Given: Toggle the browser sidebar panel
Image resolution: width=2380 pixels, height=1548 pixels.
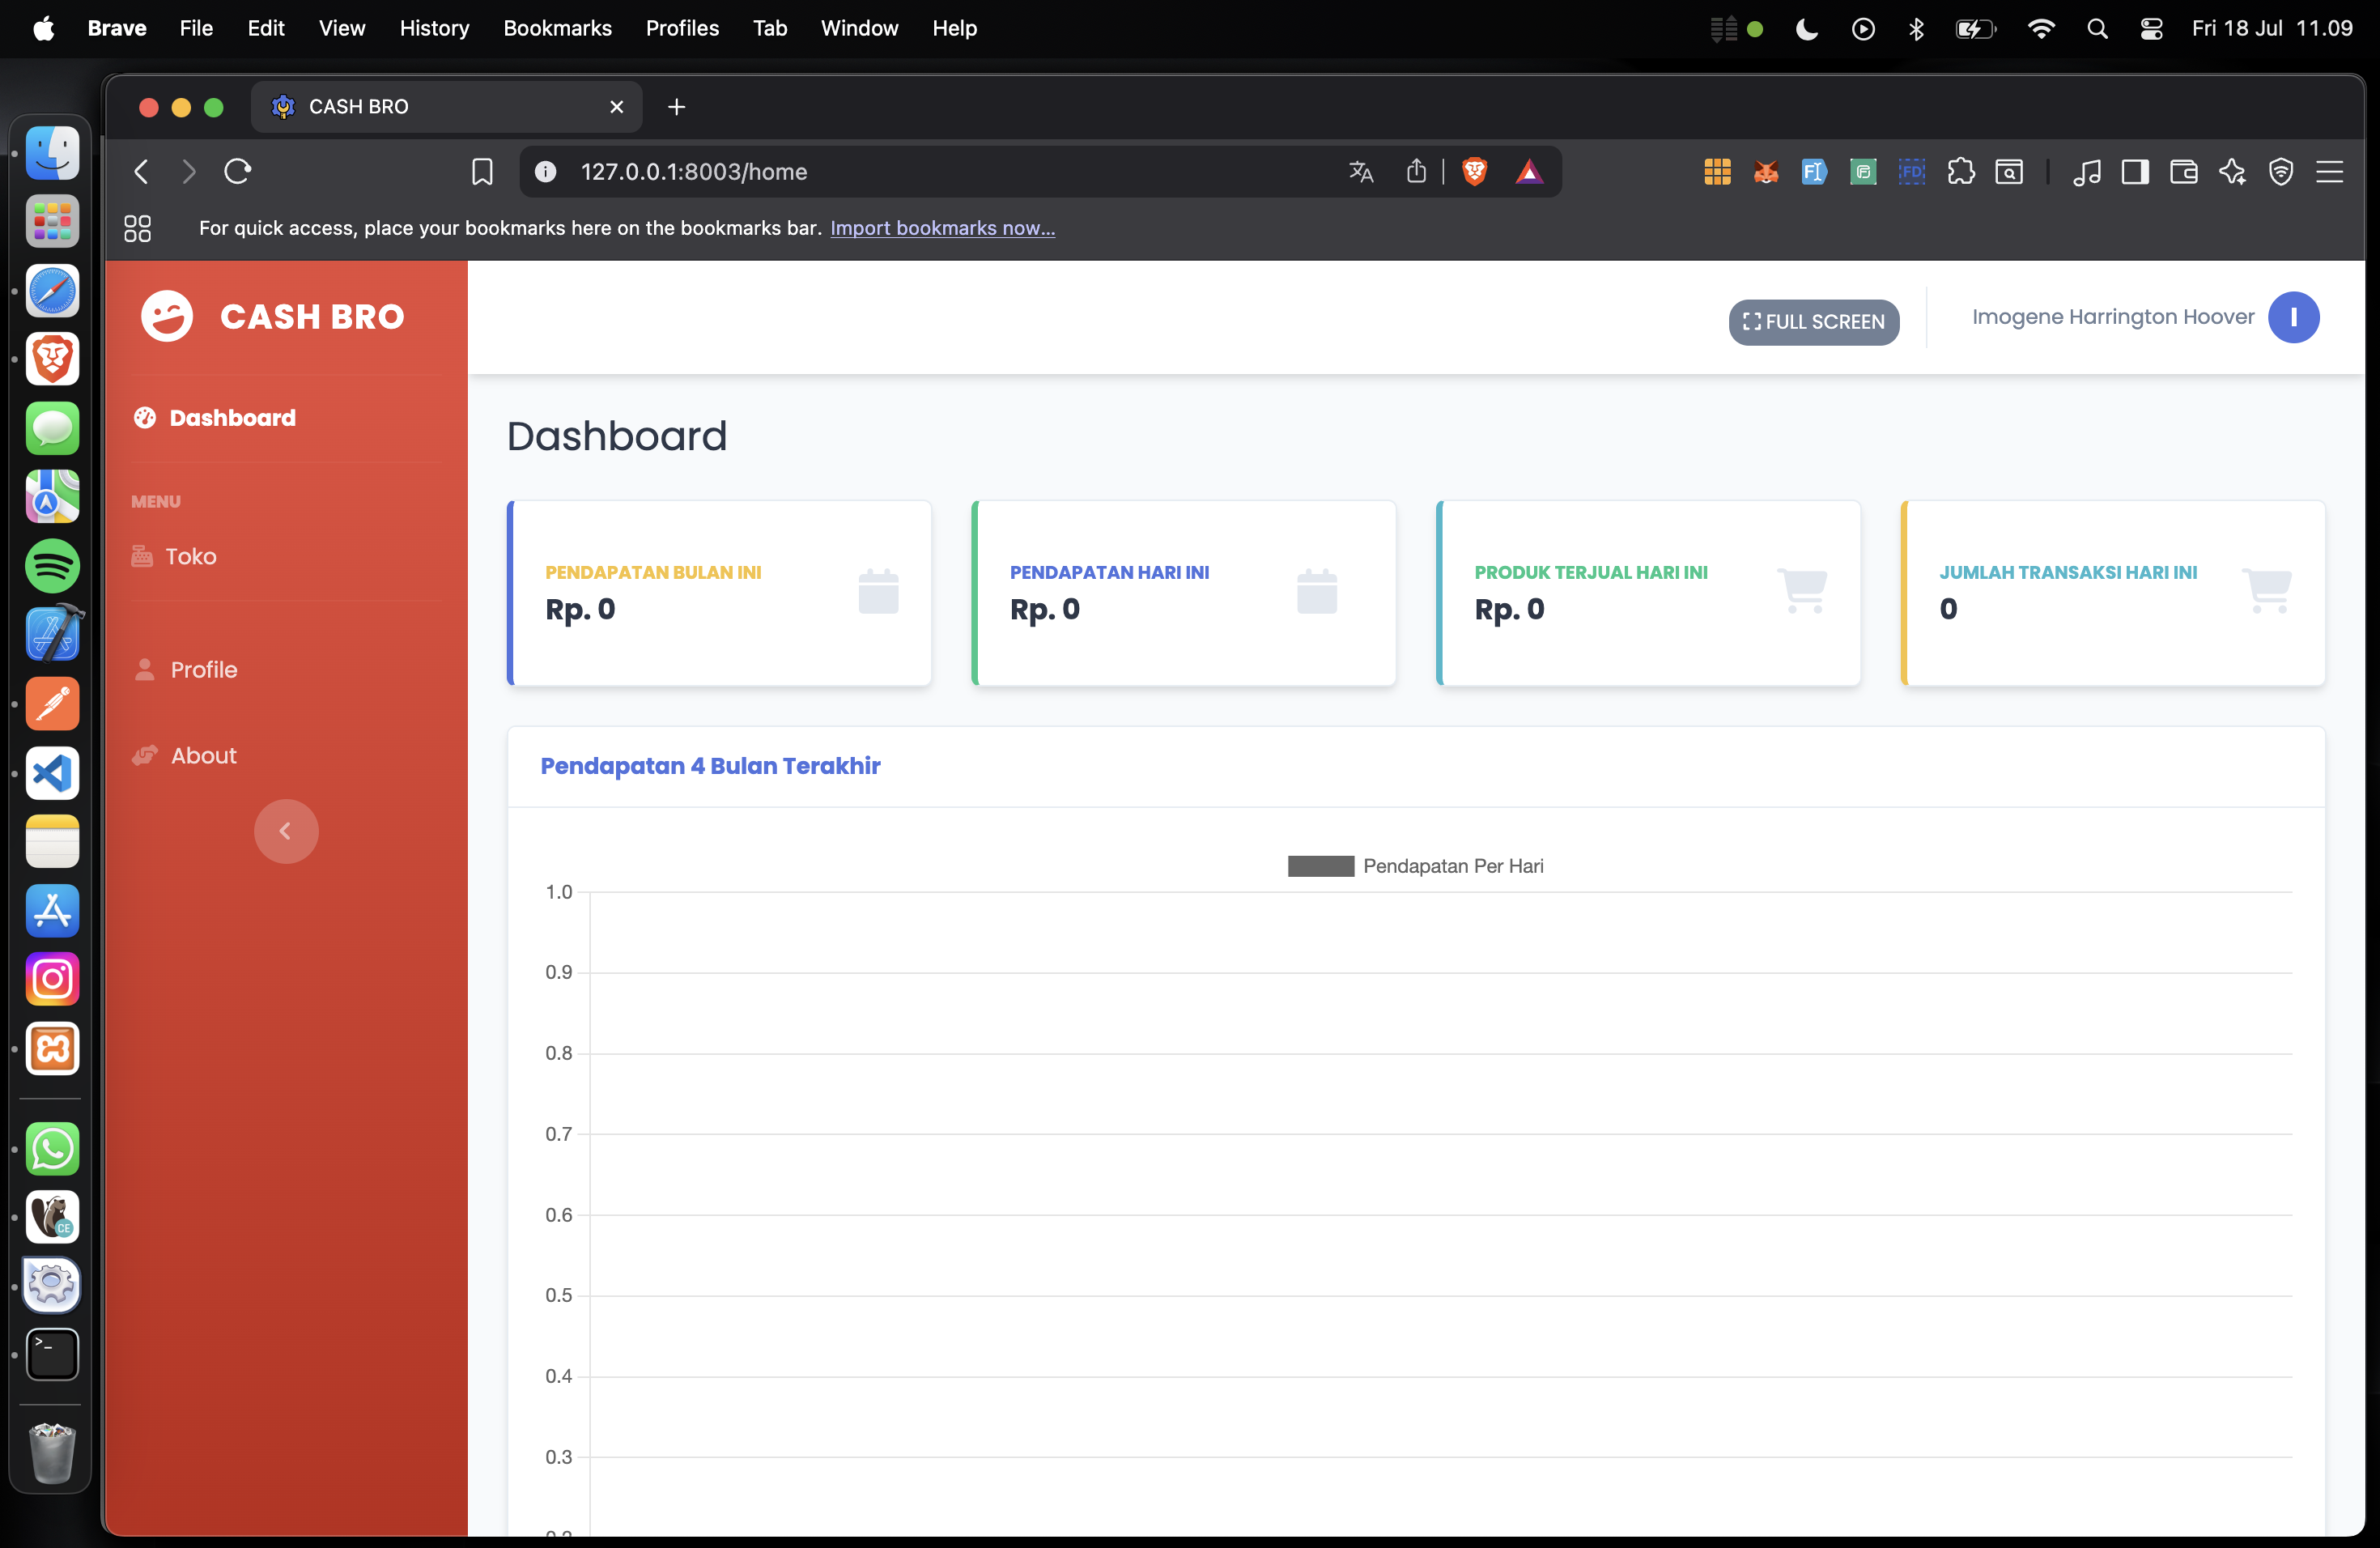Looking at the screenshot, I should tap(2135, 172).
